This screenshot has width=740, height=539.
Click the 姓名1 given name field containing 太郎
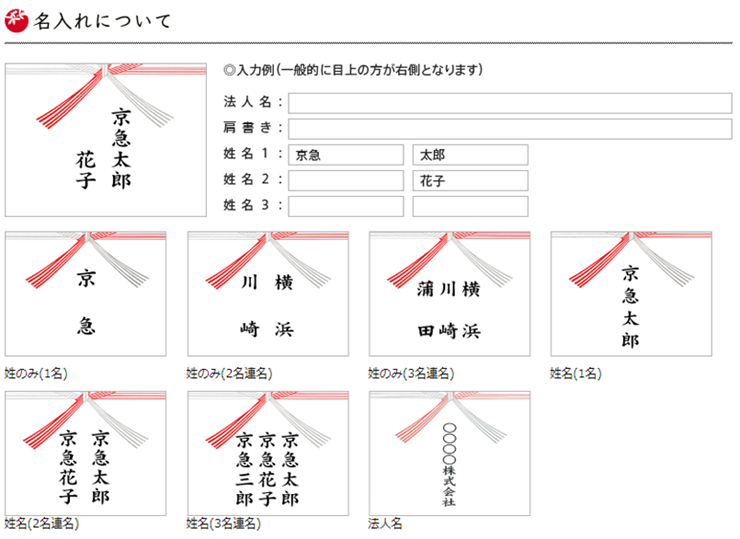pos(470,155)
